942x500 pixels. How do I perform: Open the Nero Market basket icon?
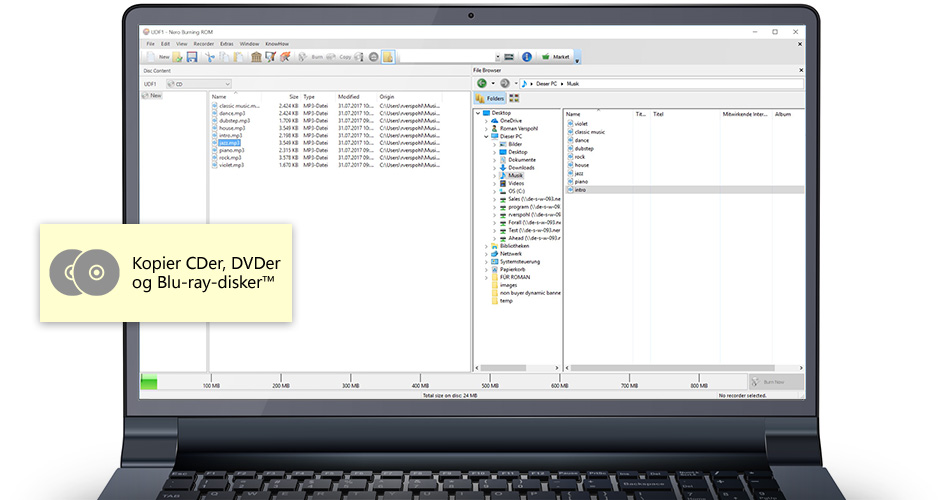546,57
